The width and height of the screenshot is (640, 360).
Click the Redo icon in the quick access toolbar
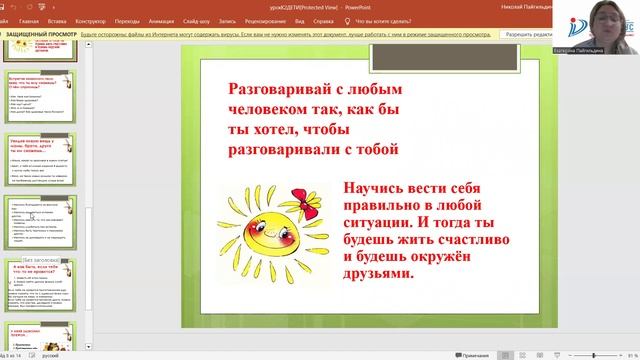click(x=29, y=7)
